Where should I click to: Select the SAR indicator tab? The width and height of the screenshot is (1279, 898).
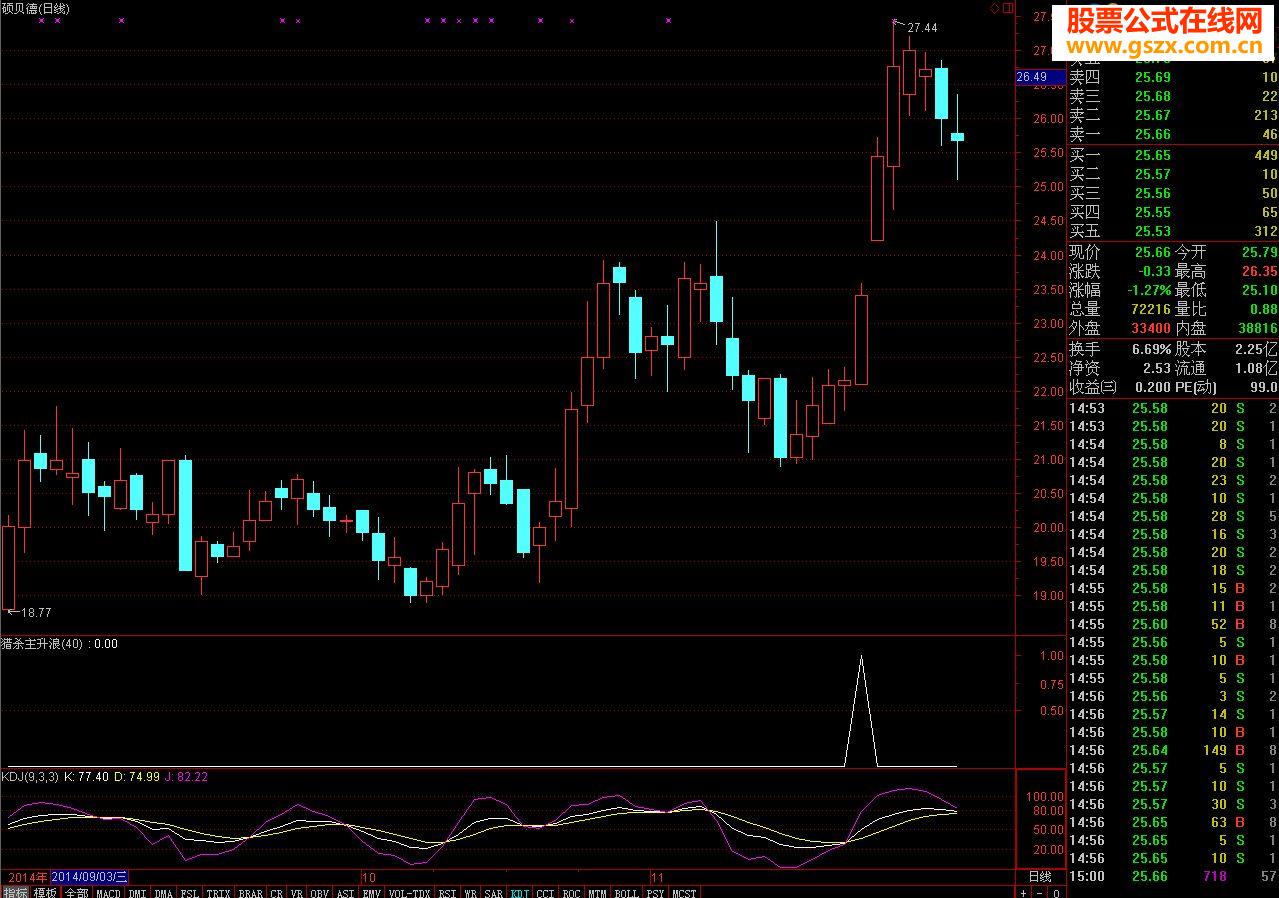495,892
